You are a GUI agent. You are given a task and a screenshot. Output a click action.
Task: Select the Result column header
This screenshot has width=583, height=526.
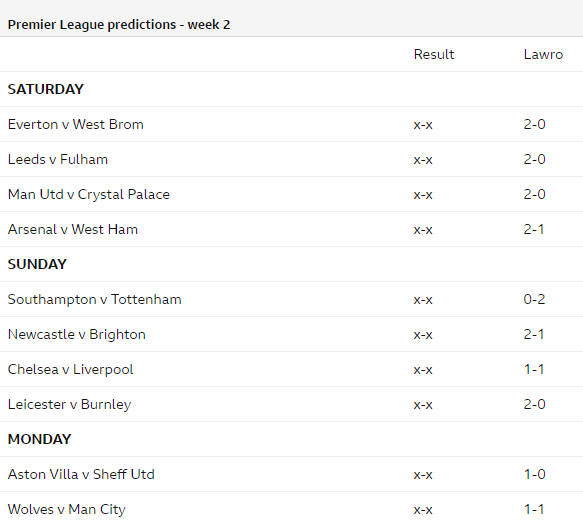click(x=434, y=54)
